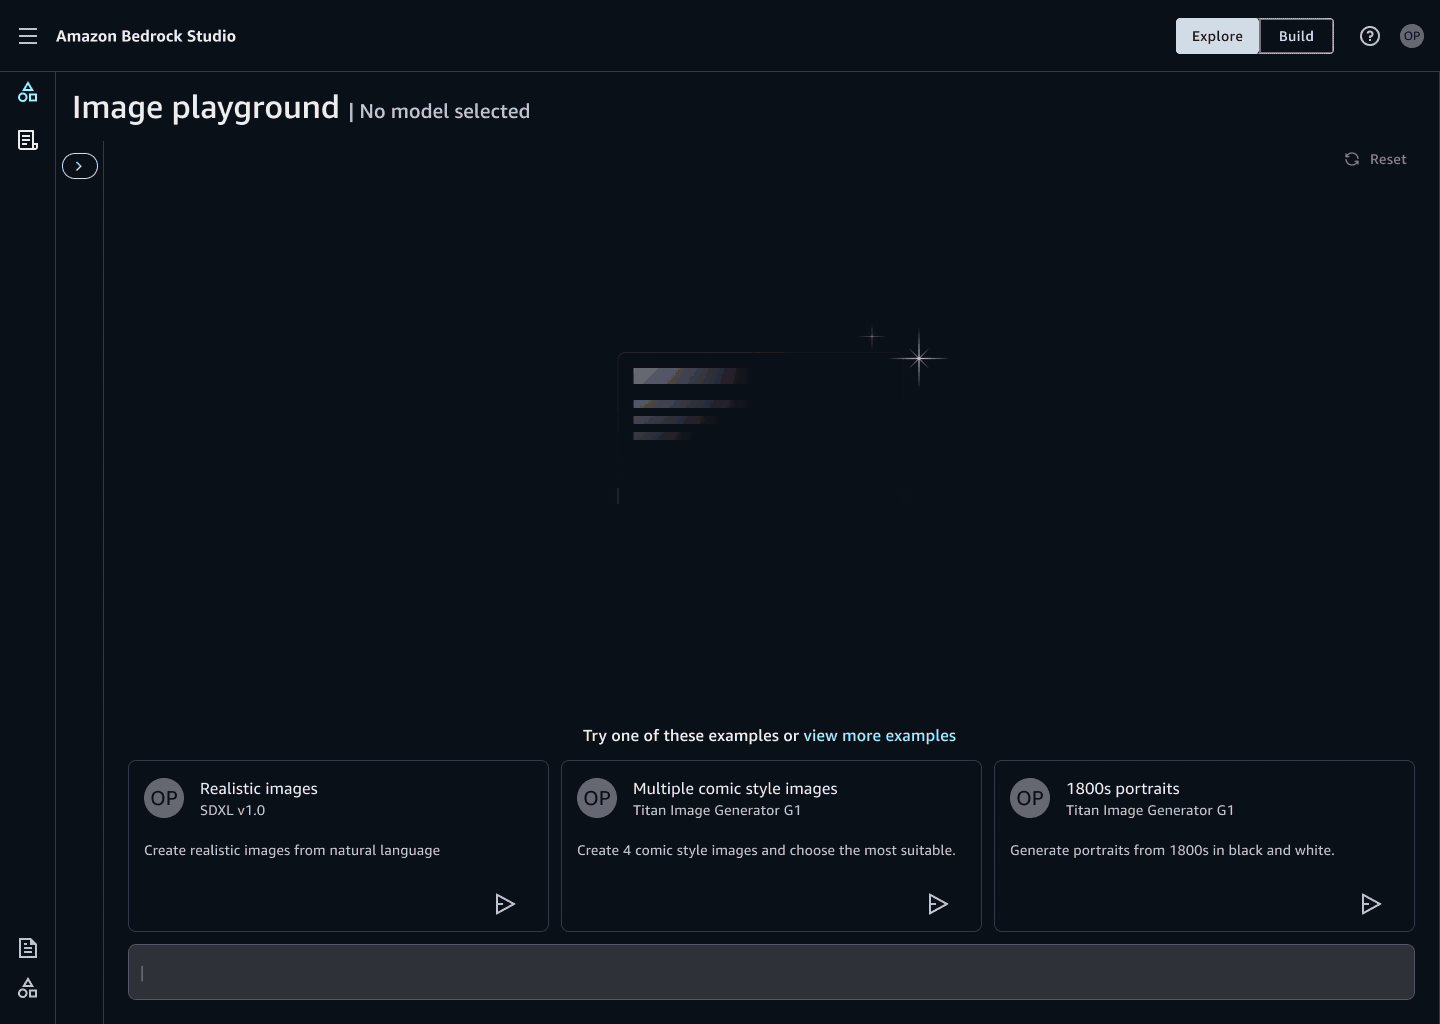Open the document list sidebar icon
The image size is (1440, 1024).
(x=28, y=140)
